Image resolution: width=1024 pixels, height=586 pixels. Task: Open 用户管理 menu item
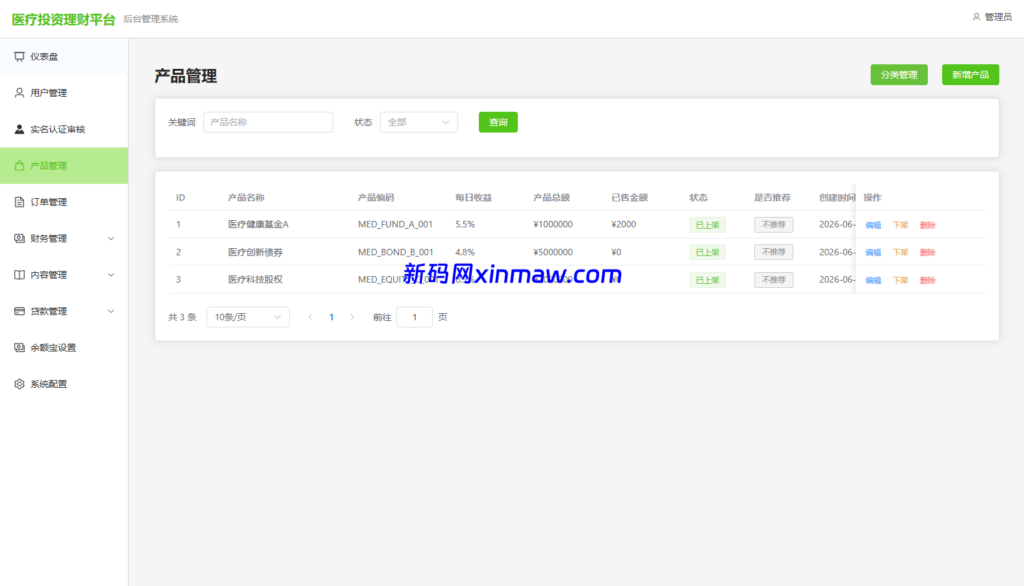pos(64,93)
